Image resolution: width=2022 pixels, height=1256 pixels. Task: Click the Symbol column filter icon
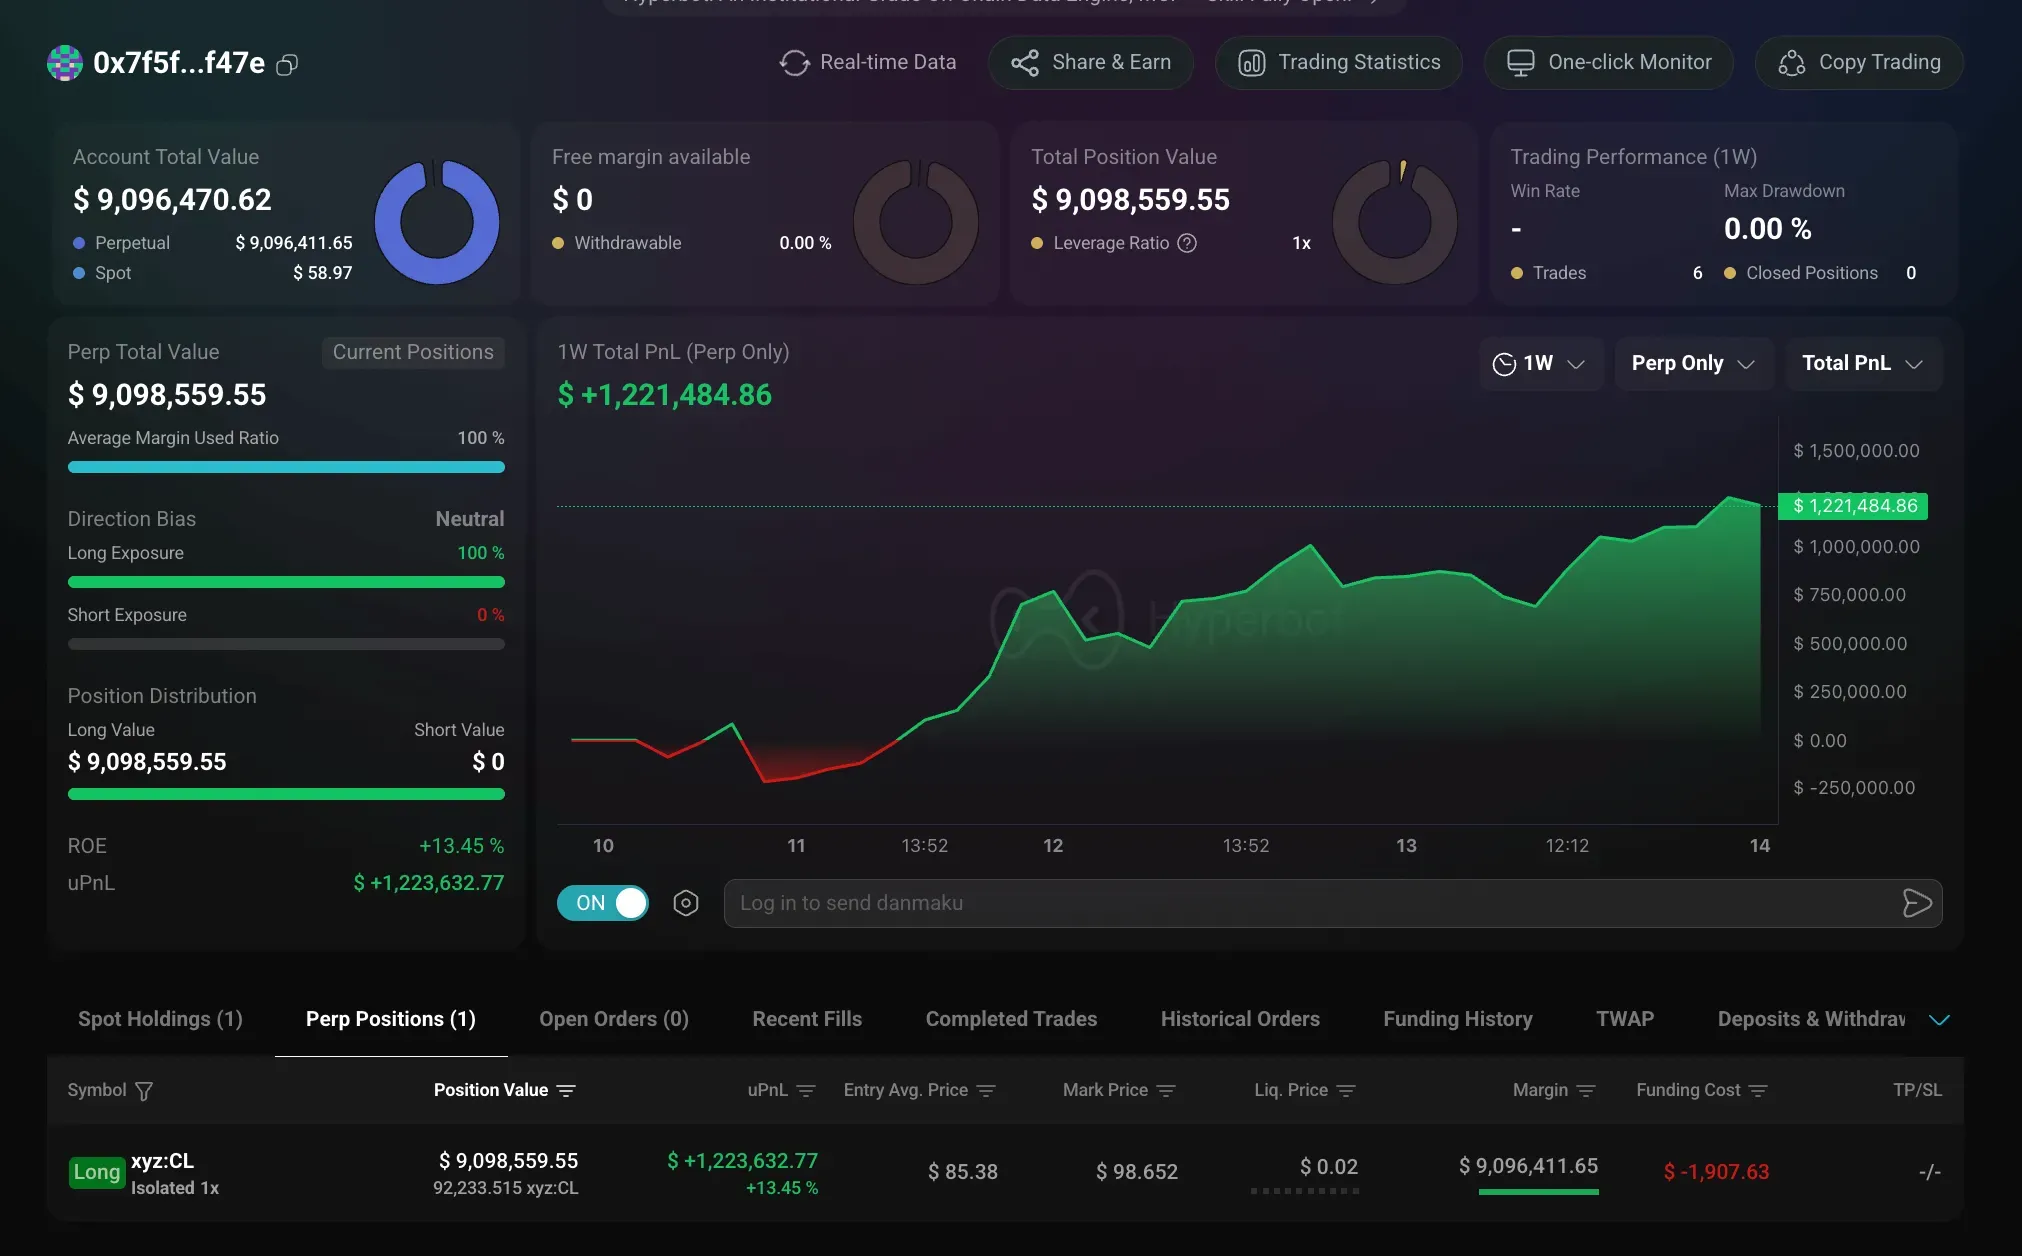pyautogui.click(x=144, y=1091)
